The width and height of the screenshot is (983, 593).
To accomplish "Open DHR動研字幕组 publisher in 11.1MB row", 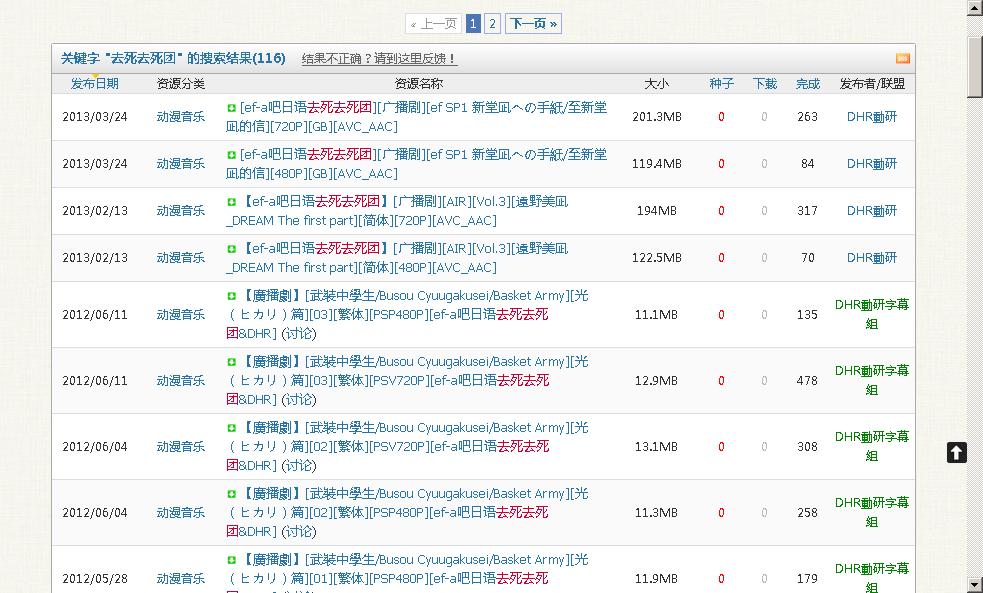I will 872,314.
